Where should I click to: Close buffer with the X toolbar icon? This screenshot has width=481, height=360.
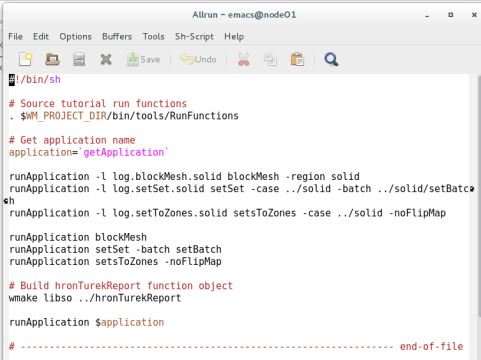tap(106, 60)
